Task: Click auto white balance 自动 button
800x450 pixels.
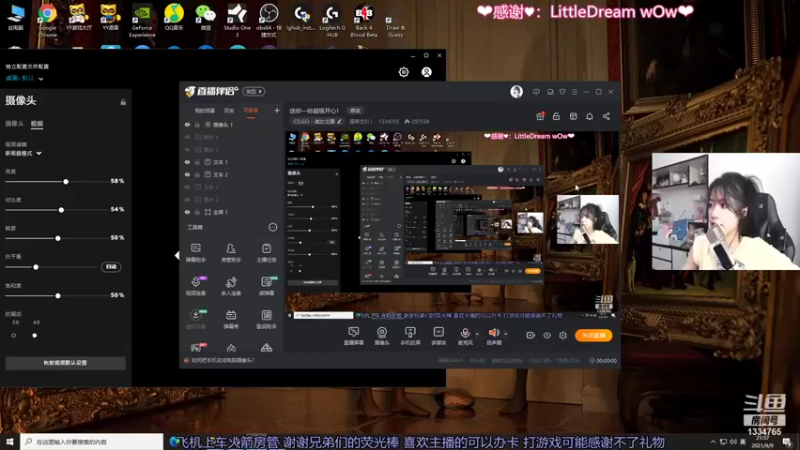Action: [111, 267]
